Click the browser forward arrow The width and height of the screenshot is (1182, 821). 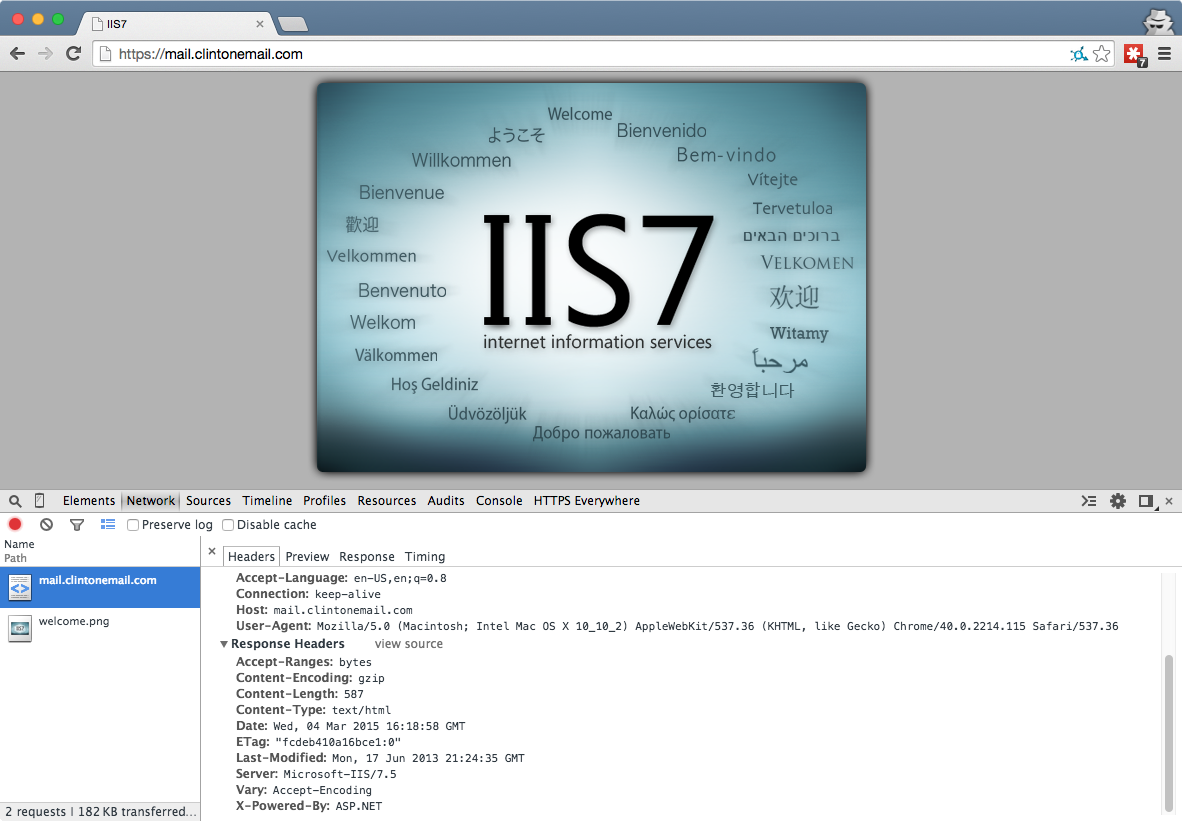pyautogui.click(x=45, y=54)
